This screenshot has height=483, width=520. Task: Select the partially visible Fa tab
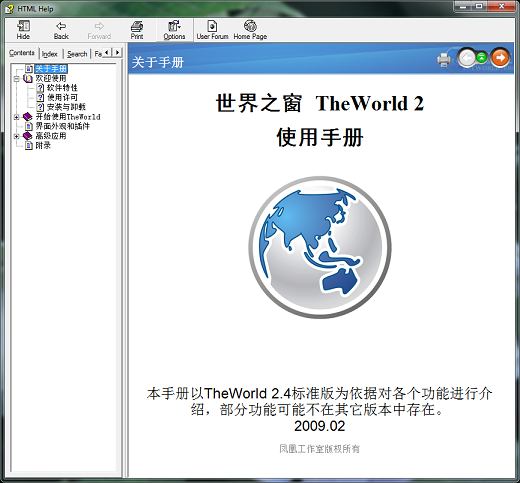(98, 54)
